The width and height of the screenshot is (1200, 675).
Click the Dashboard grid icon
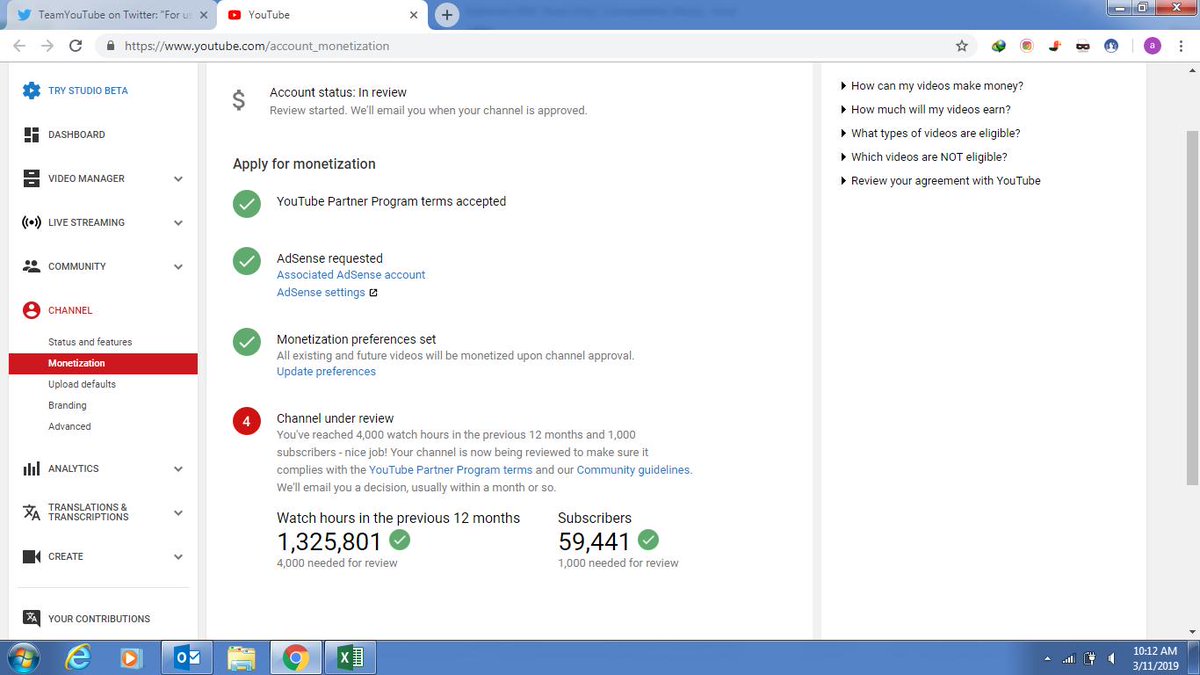point(31,135)
